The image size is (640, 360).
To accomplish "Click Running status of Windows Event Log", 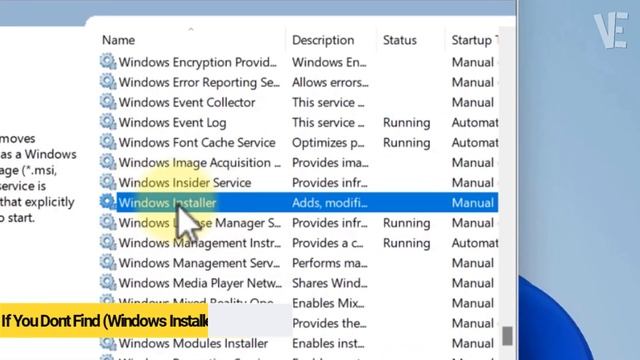I will tap(407, 122).
